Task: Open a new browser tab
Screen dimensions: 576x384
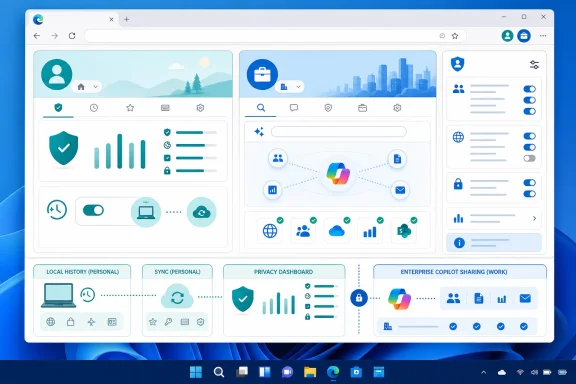Action: 126,19
